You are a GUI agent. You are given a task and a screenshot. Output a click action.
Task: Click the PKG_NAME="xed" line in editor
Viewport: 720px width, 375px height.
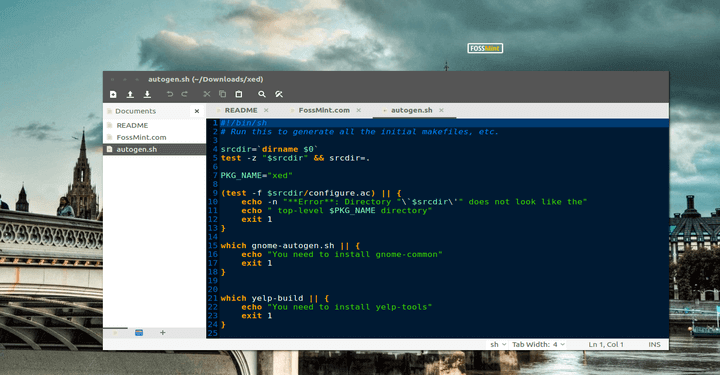click(x=257, y=175)
